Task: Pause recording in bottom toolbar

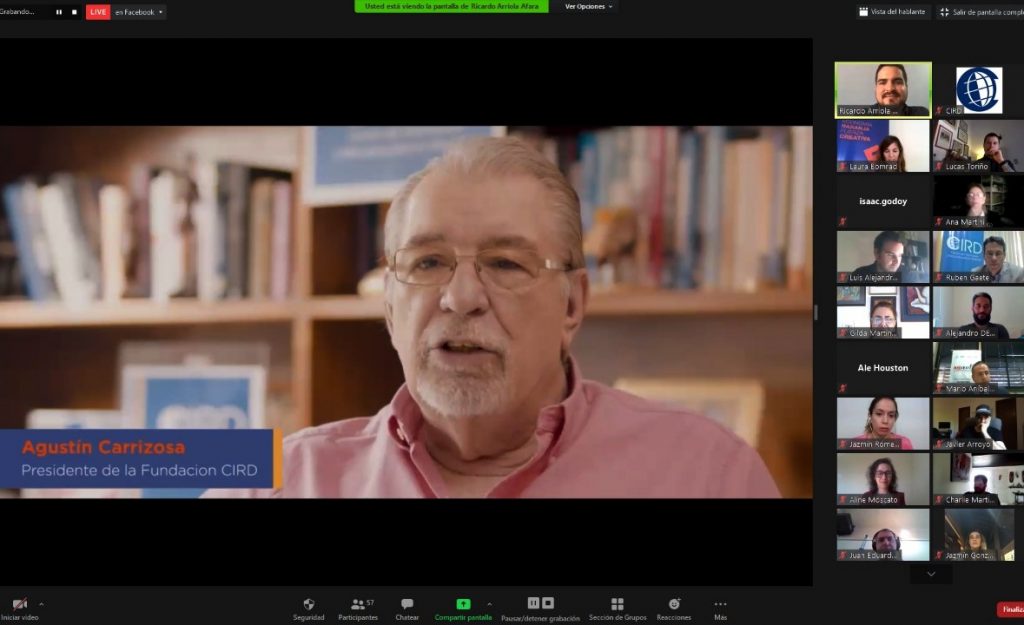Action: 534,603
